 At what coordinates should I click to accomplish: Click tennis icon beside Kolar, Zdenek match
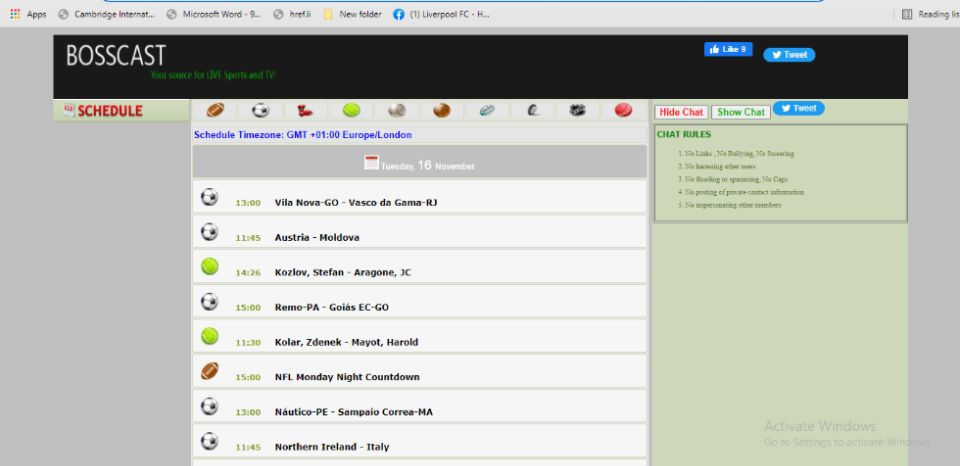click(x=209, y=336)
